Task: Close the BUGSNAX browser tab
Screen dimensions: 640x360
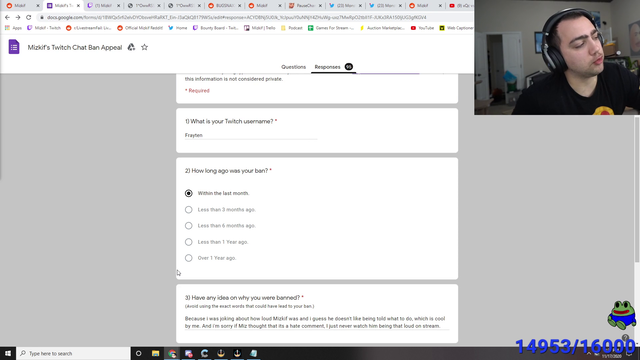Action: click(240, 6)
